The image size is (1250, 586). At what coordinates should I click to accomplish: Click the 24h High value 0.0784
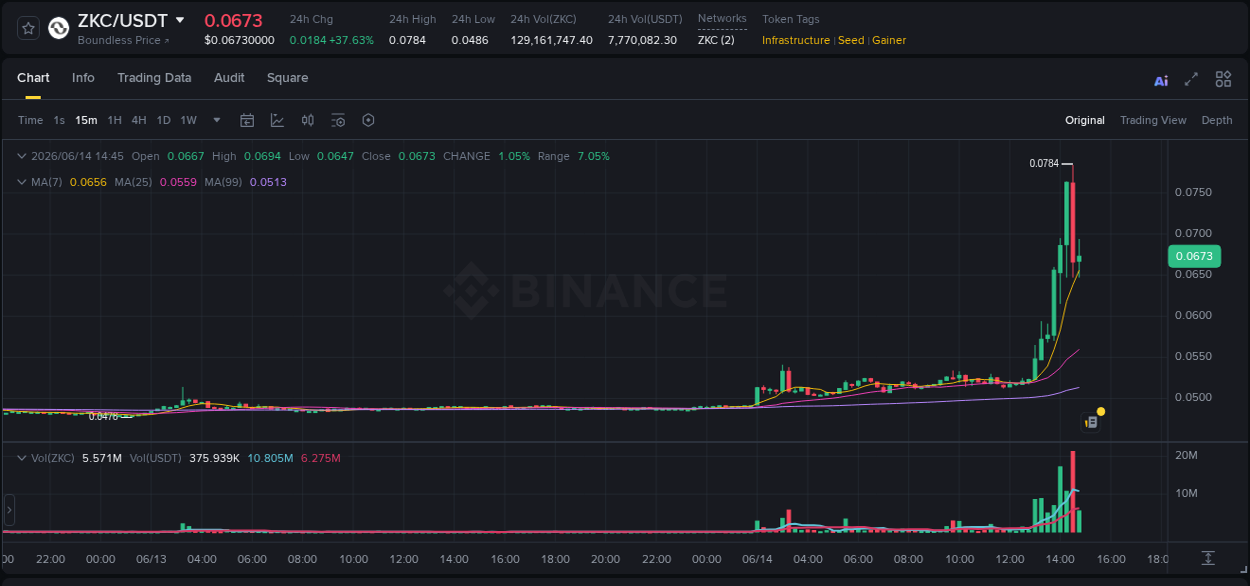[x=407, y=40]
